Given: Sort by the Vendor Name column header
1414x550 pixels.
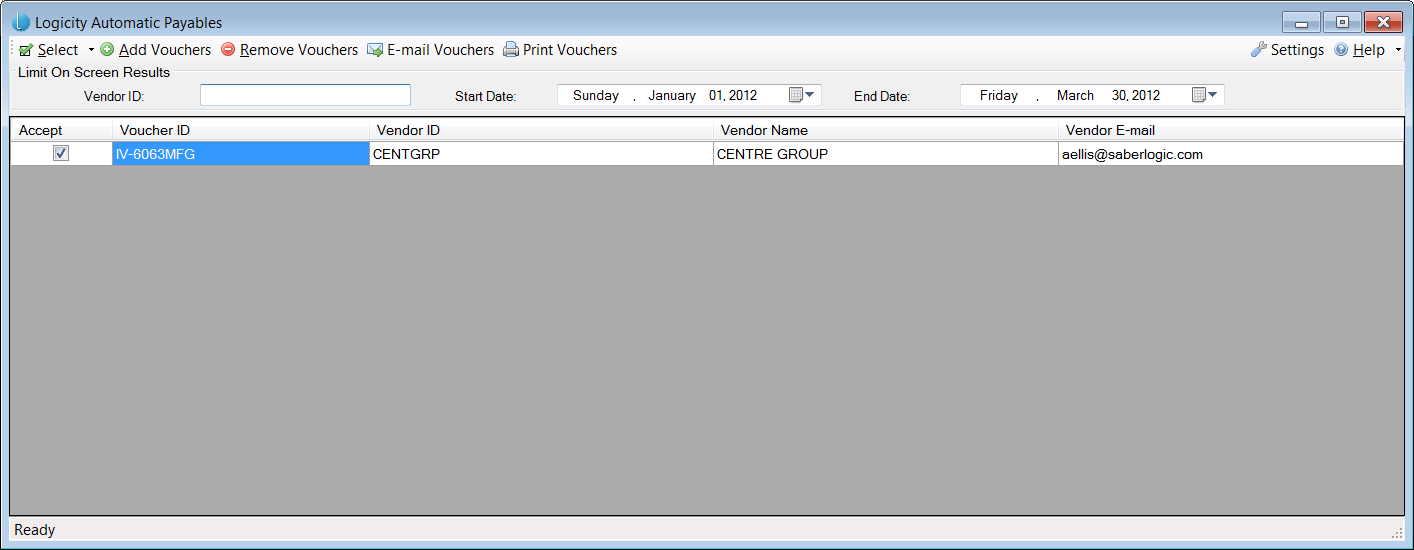Looking at the screenshot, I should [884, 130].
